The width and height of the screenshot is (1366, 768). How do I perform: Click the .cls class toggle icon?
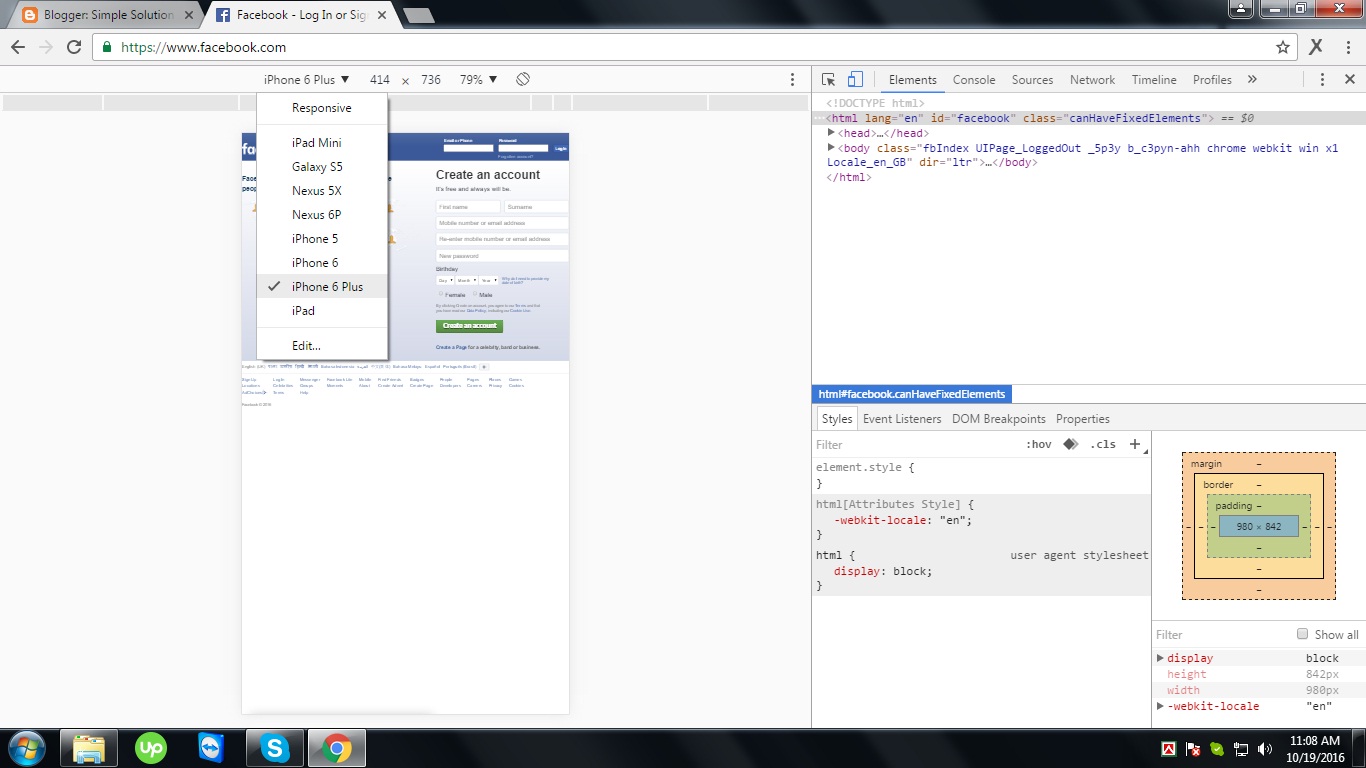click(x=1104, y=444)
